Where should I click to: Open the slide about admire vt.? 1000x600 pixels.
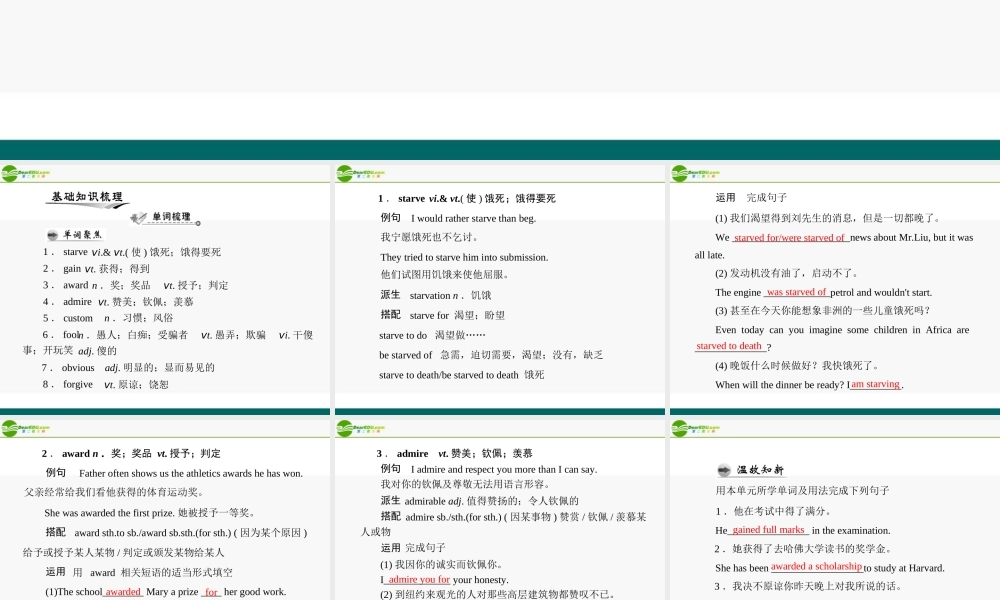tap(500, 509)
